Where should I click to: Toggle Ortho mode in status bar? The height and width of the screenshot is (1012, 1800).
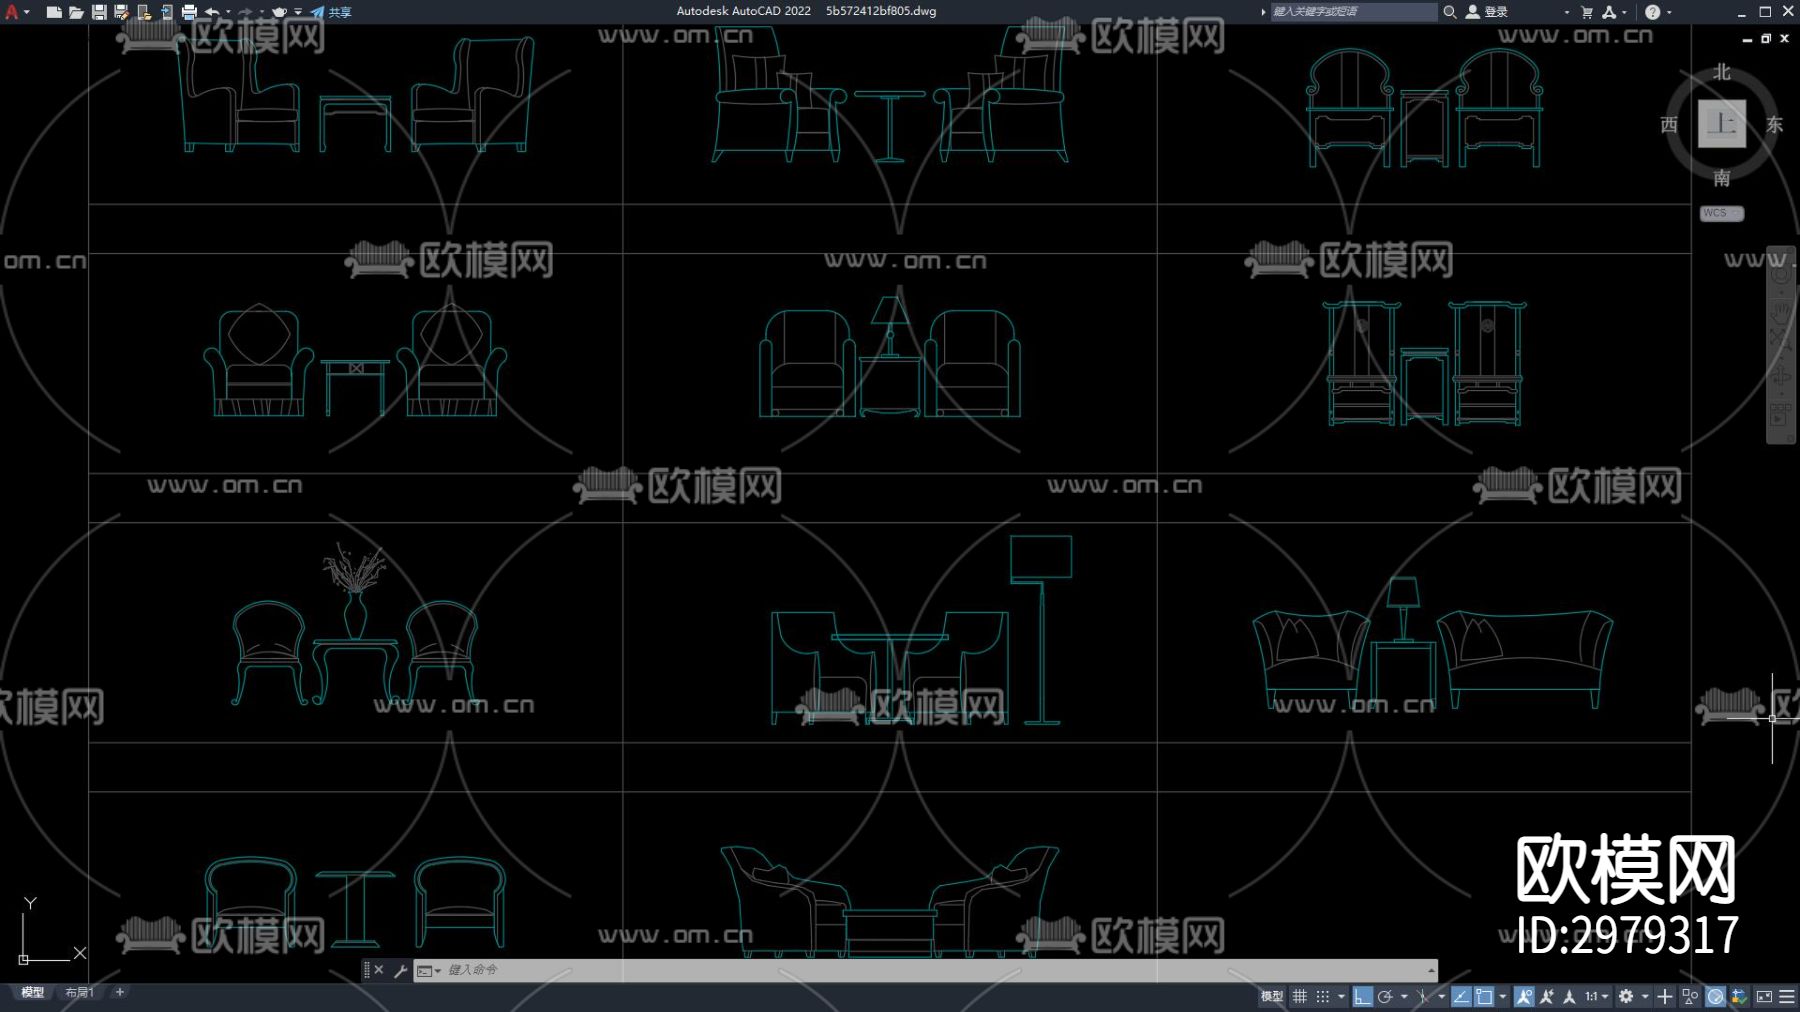[1362, 996]
